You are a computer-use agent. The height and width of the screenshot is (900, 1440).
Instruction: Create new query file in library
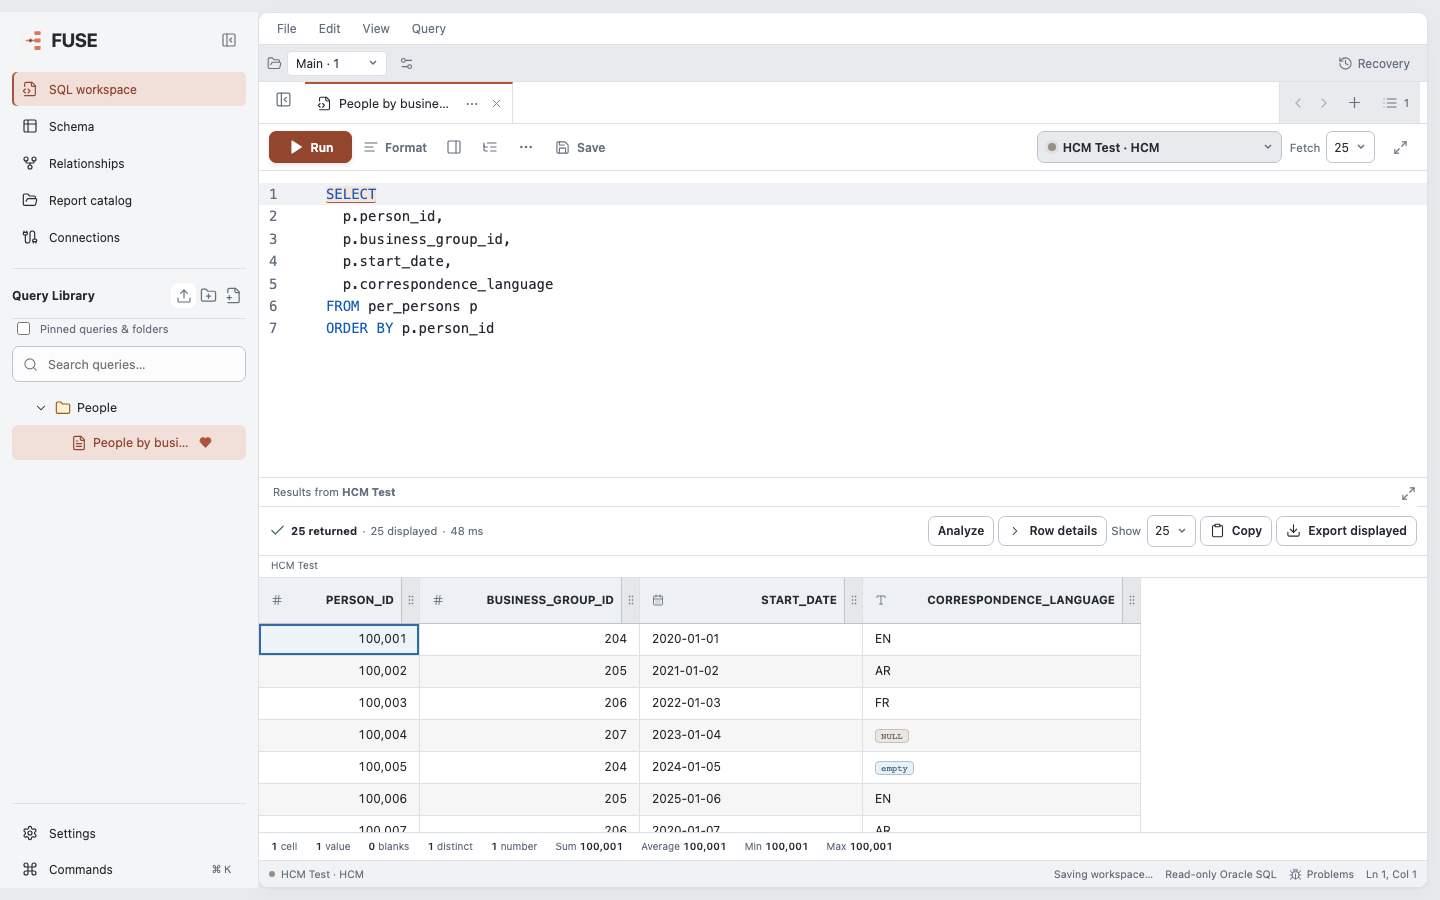[x=233, y=295]
